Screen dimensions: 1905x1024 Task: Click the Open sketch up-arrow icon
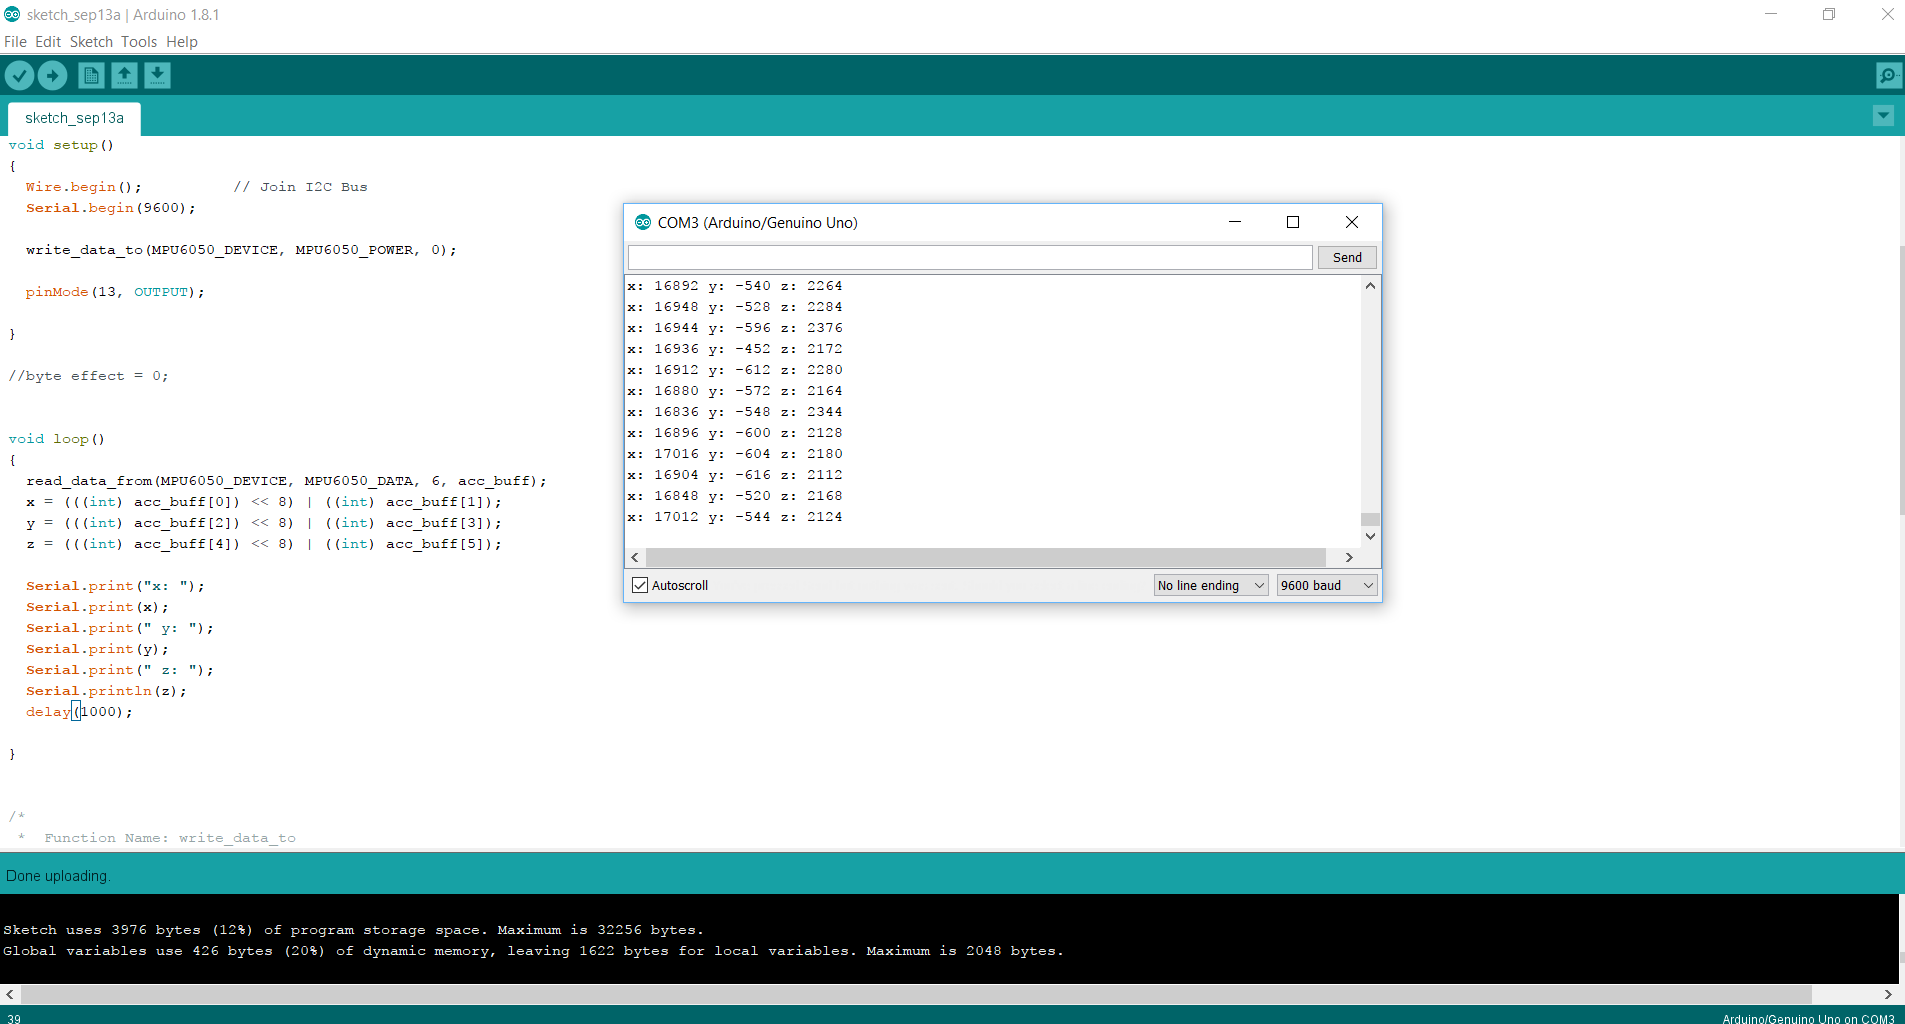click(124, 75)
